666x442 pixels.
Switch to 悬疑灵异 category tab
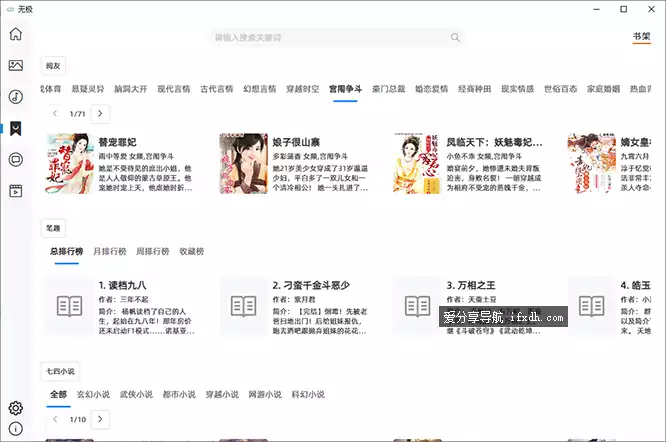coord(87,89)
